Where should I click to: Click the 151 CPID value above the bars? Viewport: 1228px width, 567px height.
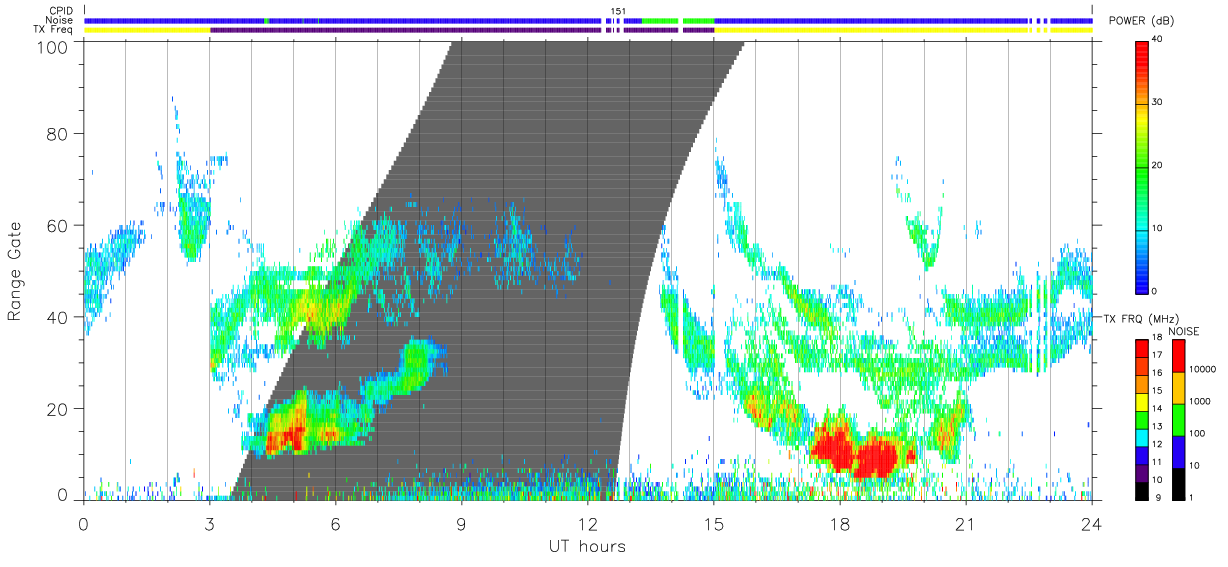(618, 11)
